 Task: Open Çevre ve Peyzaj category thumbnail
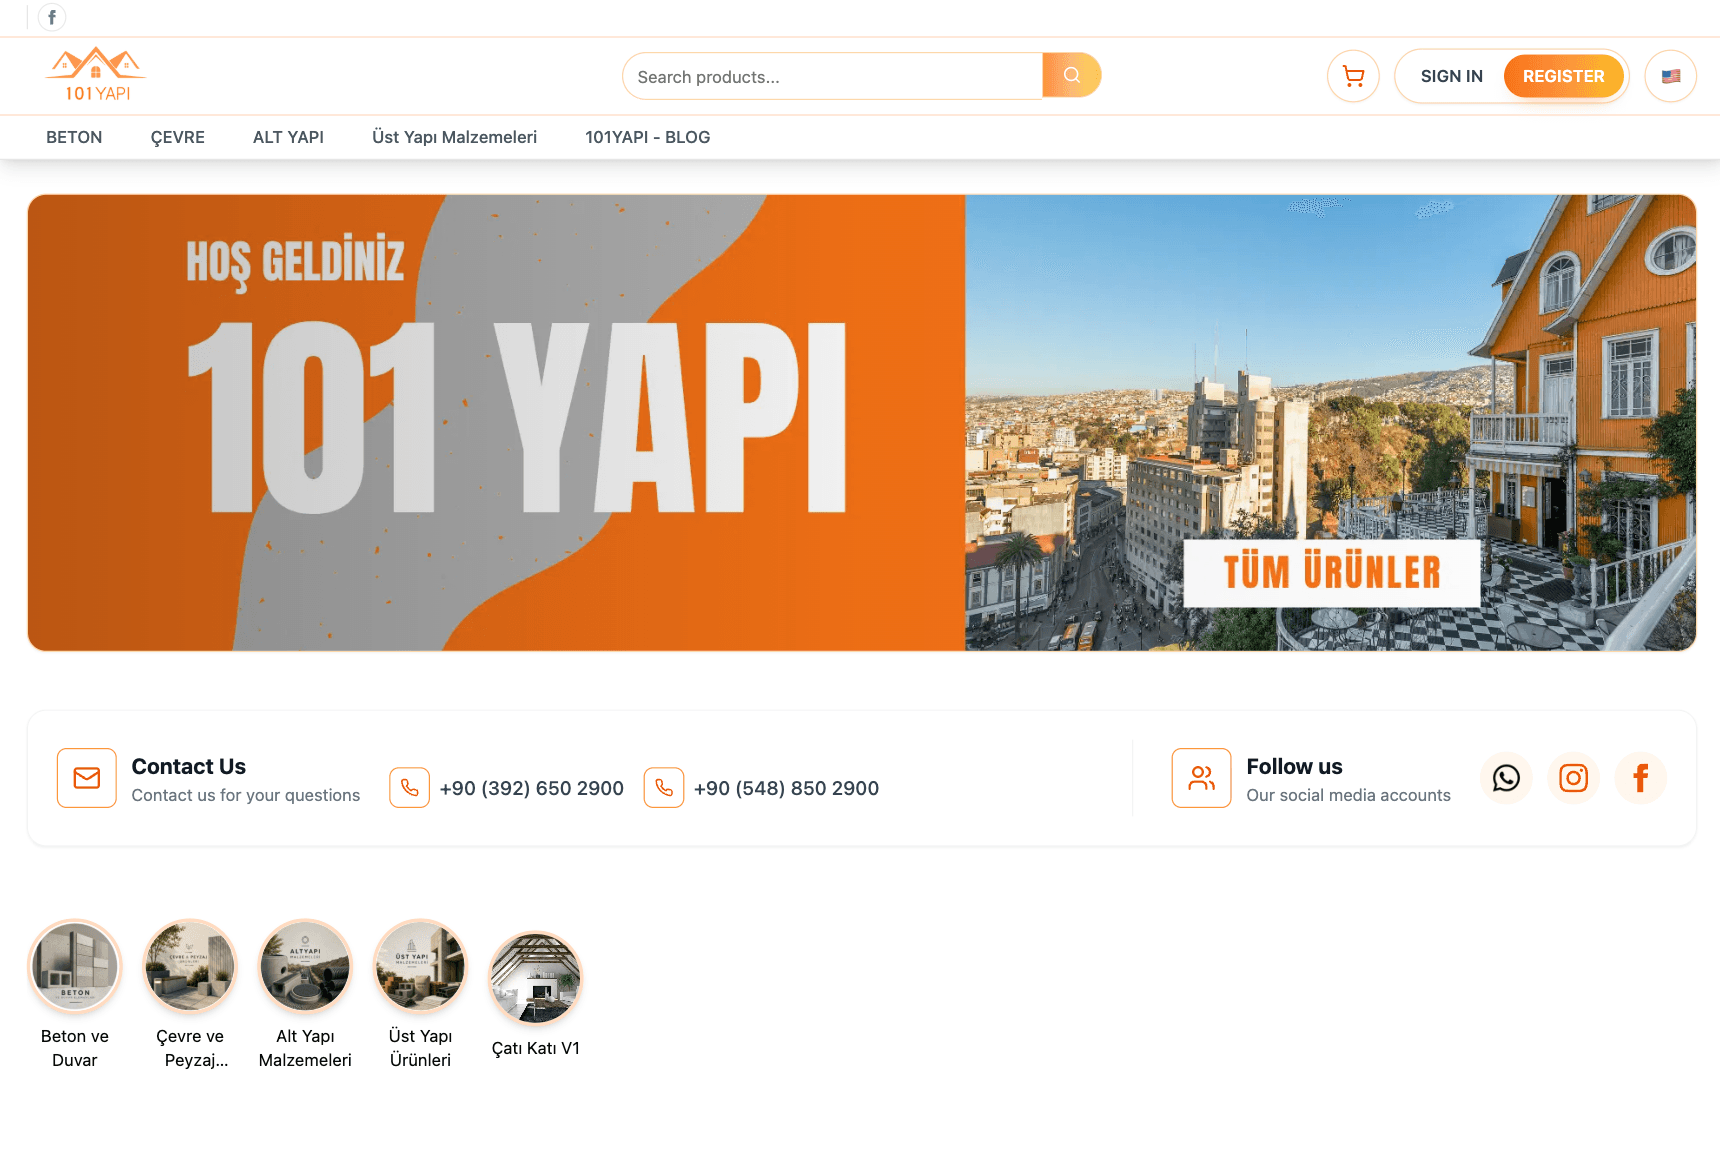click(190, 966)
